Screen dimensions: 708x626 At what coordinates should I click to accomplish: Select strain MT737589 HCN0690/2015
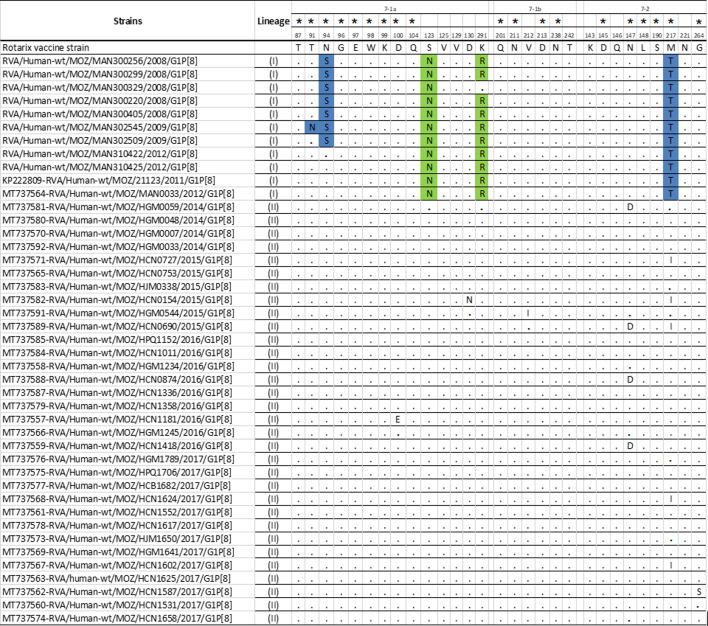(117, 327)
